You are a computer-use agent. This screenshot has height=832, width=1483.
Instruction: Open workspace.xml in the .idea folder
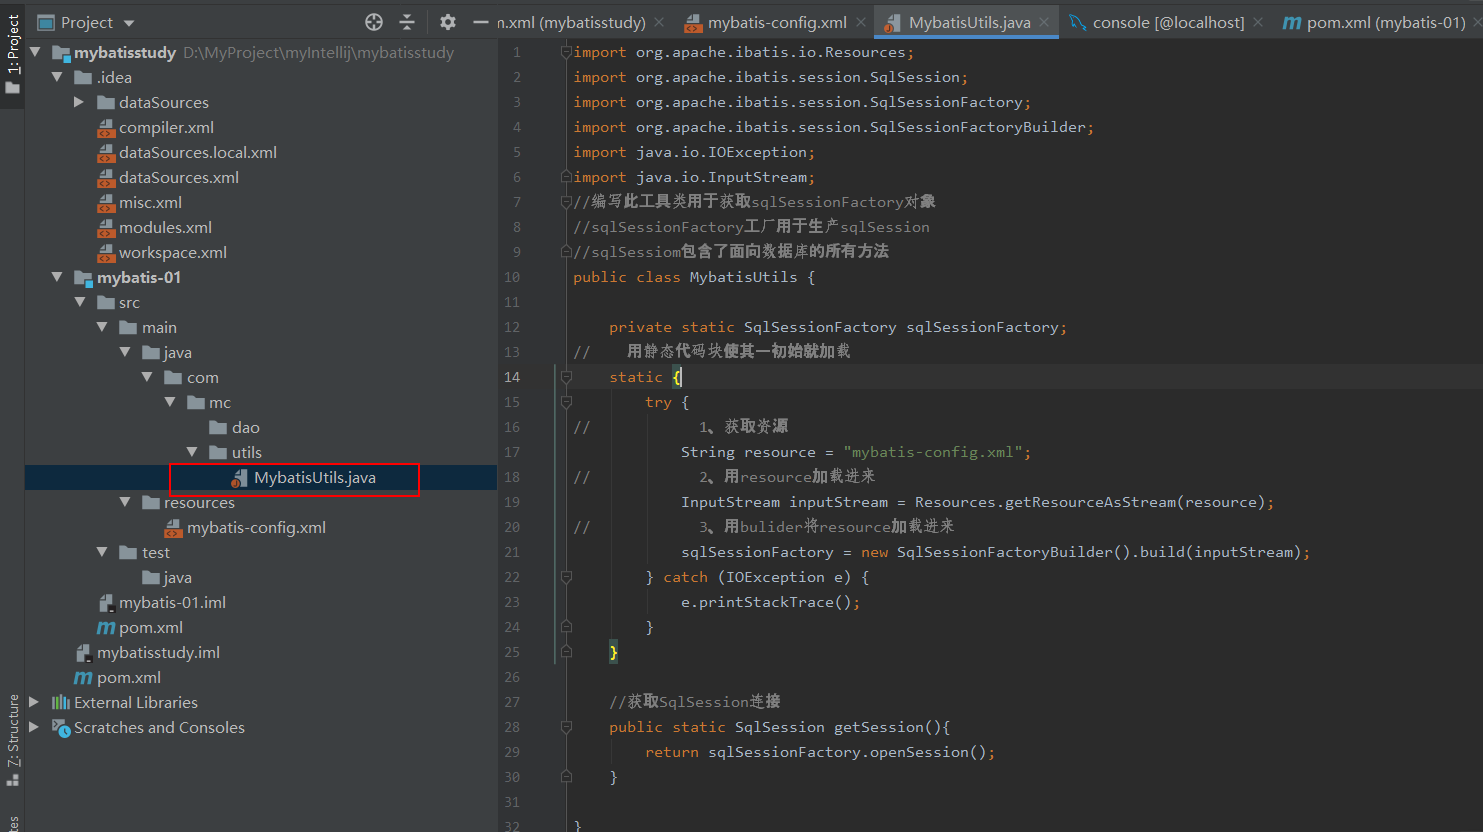172,252
